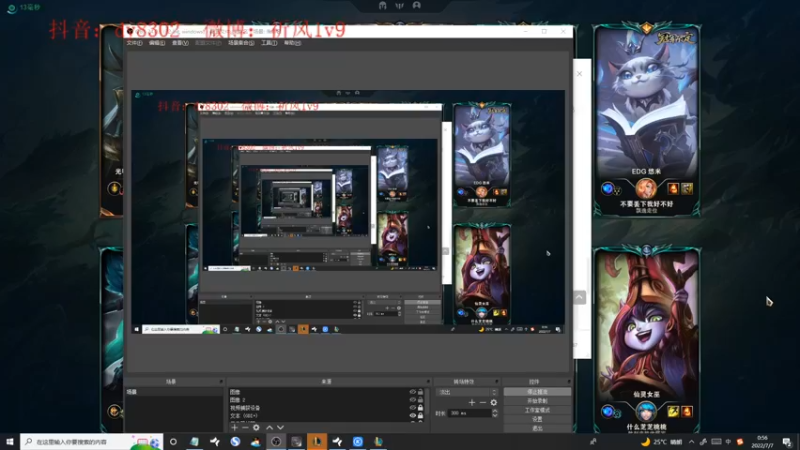Move selected source up
Image resolution: width=800 pixels, height=450 pixels.
tap(269, 428)
